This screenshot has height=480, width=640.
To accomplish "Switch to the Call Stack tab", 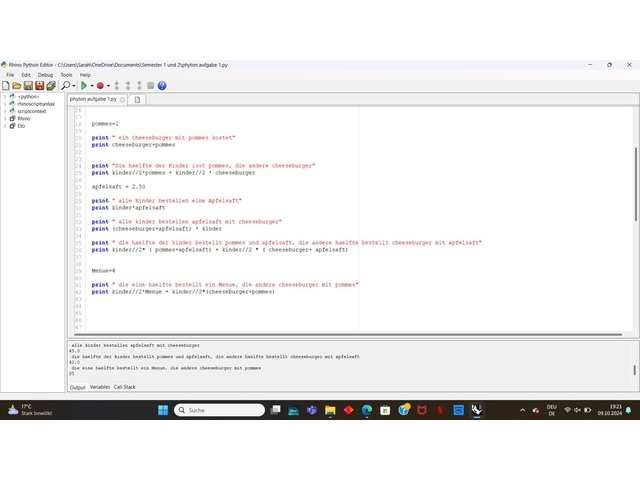I will pos(125,387).
